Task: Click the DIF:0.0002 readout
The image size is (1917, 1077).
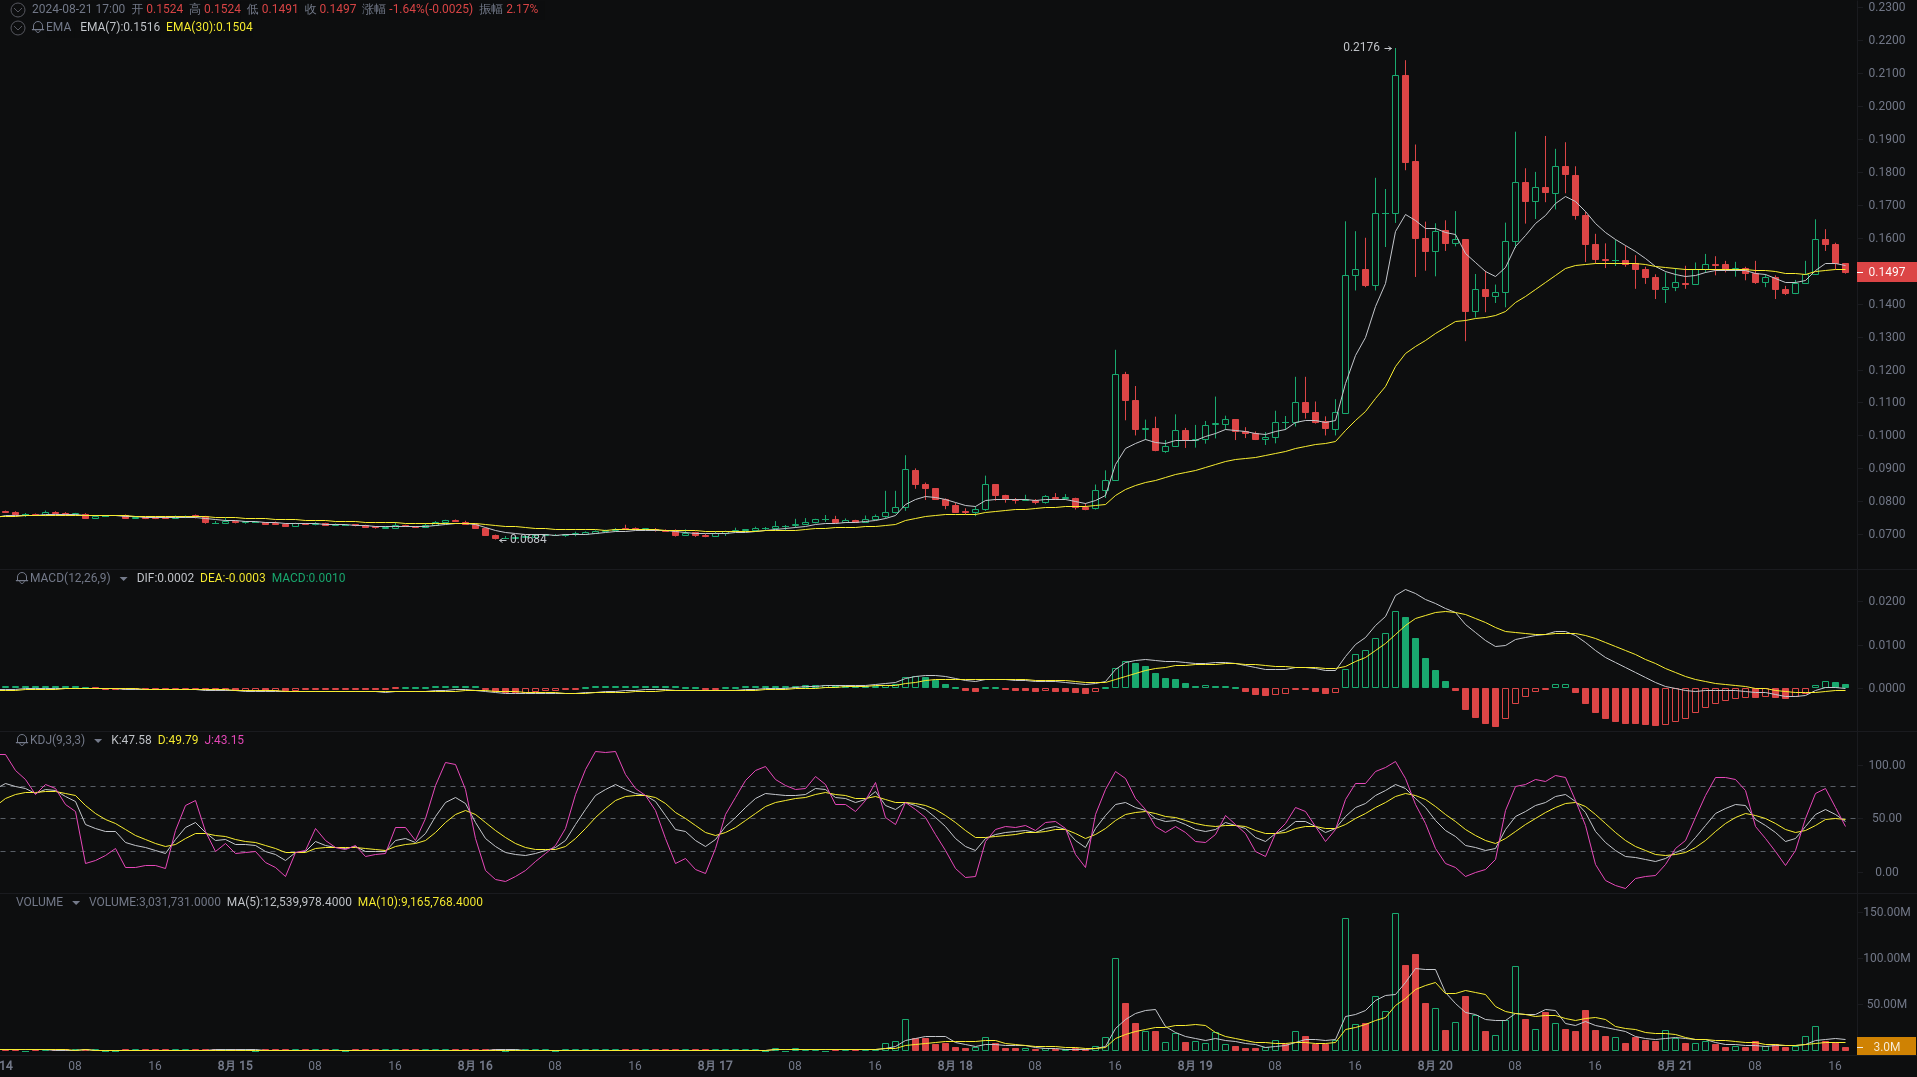Action: 165,578
